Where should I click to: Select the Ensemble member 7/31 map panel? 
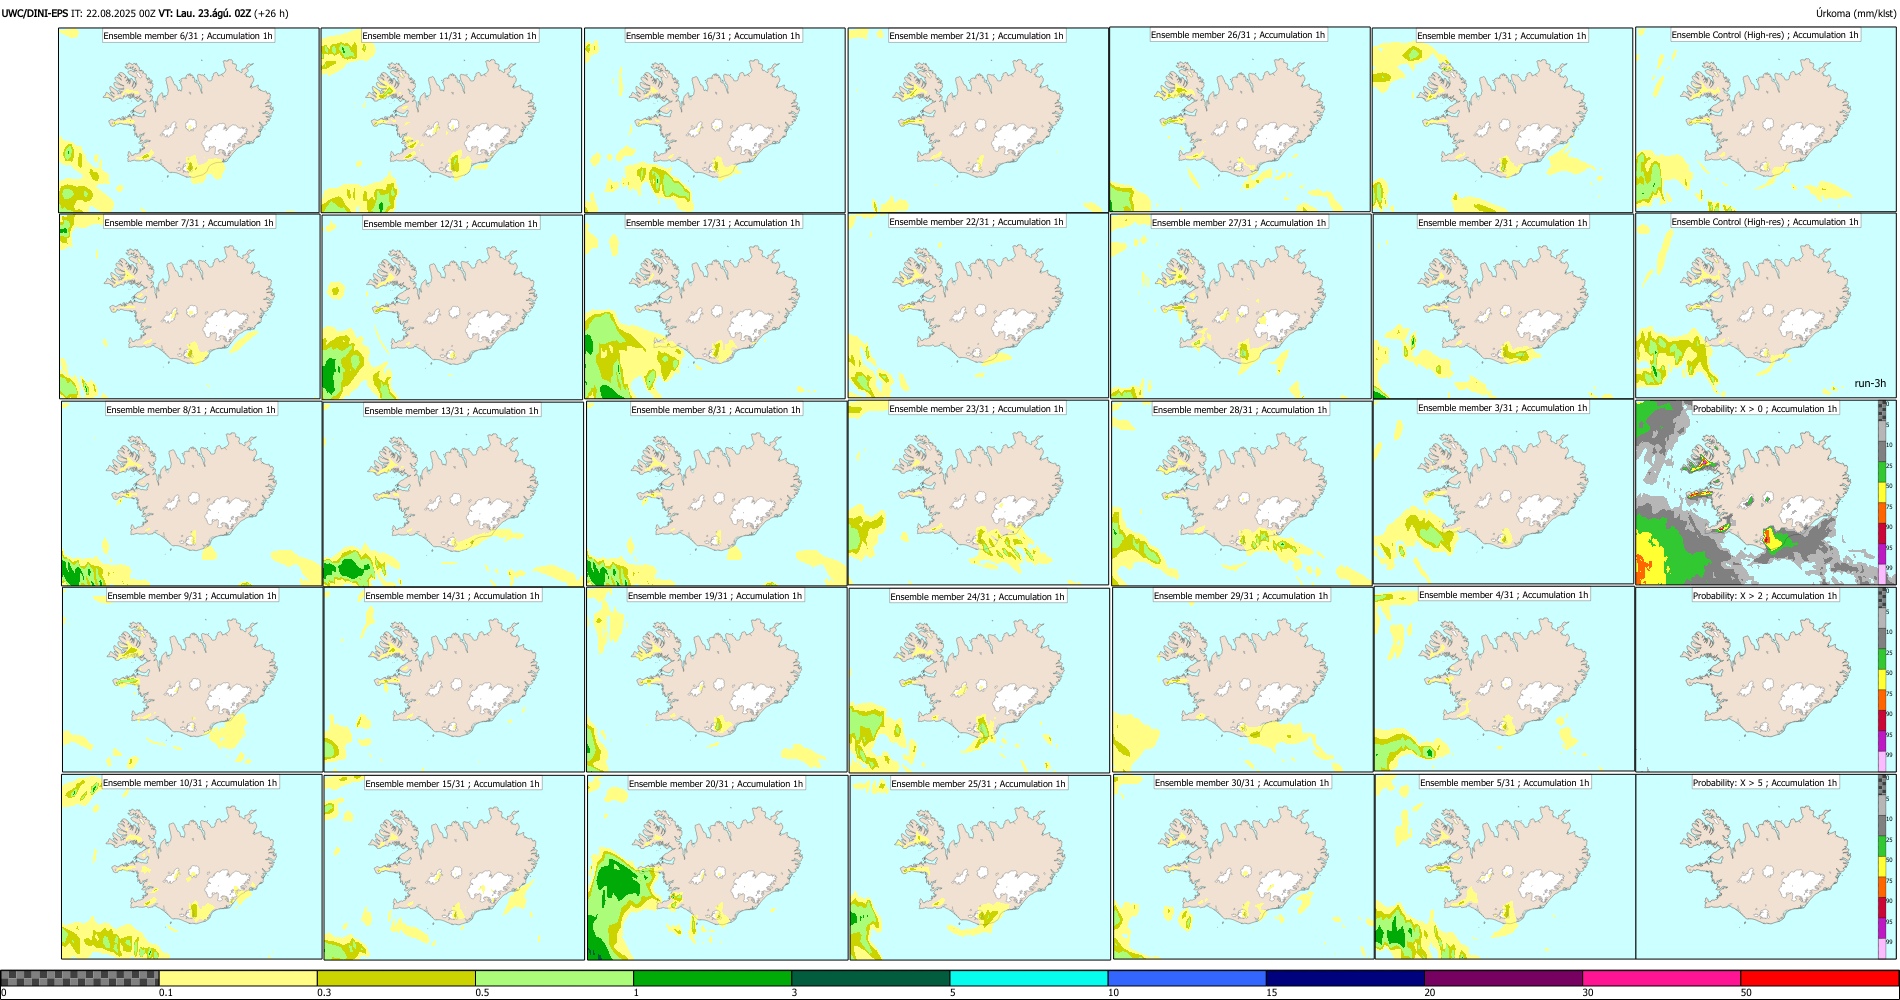click(190, 307)
